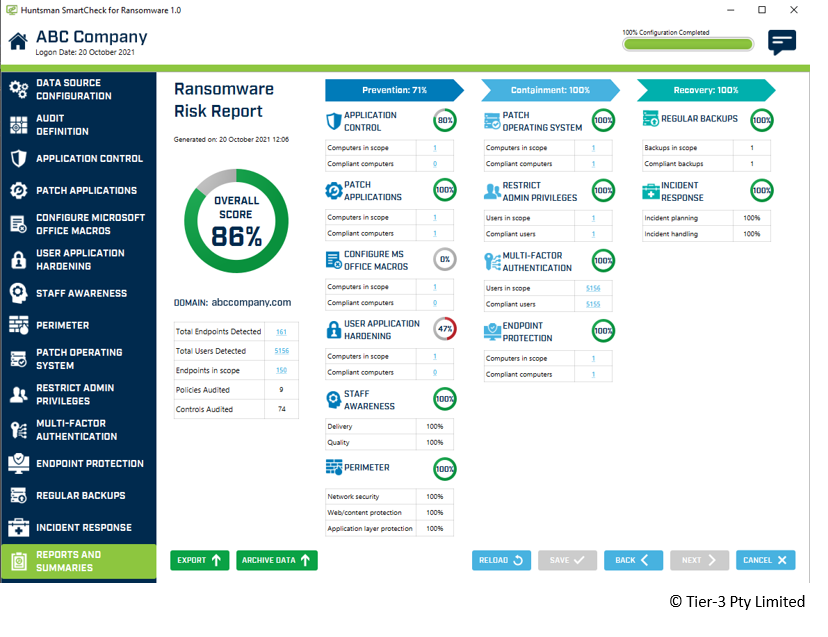Open Data Source Configuration menu item
The height and width of the screenshot is (637, 828).
(x=79, y=89)
